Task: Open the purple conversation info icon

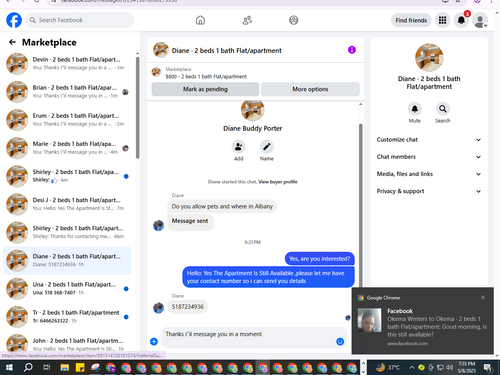Action: (352, 50)
